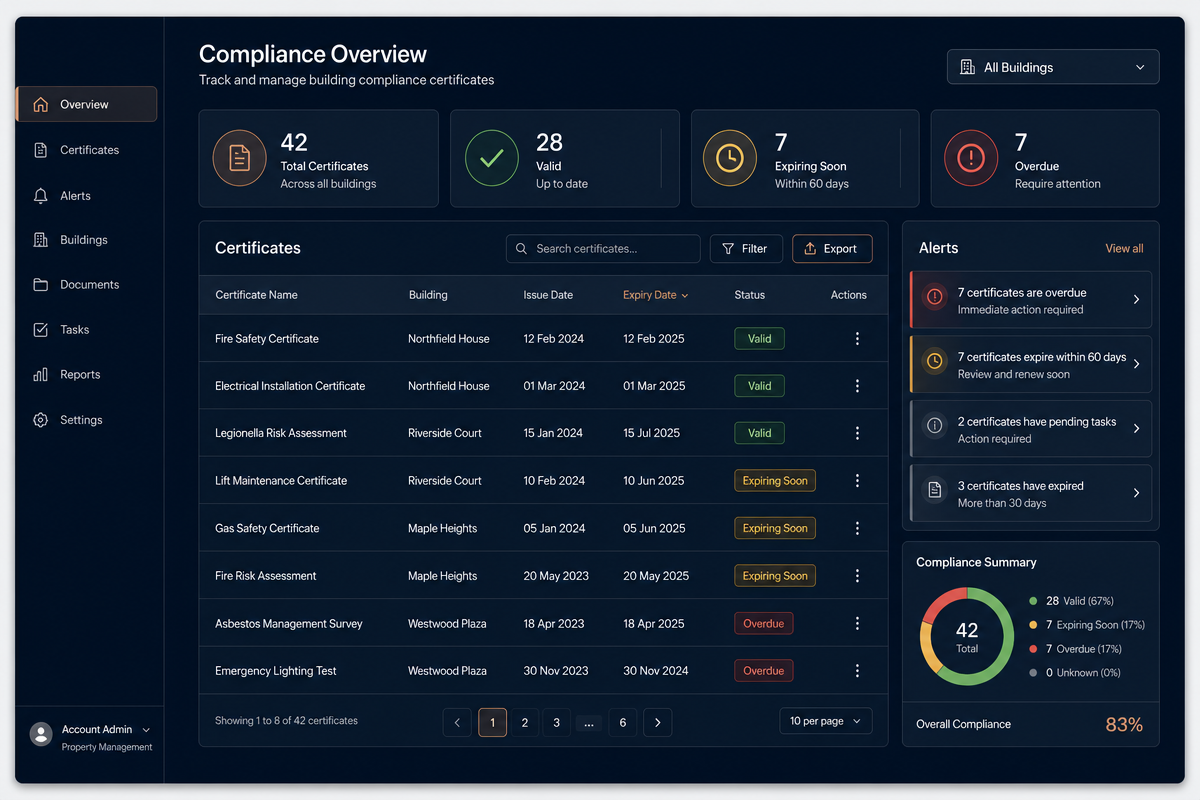Screen dimensions: 1200x800
Task: Click the red overdue alert warning icon
Action: pyautogui.click(x=935, y=297)
